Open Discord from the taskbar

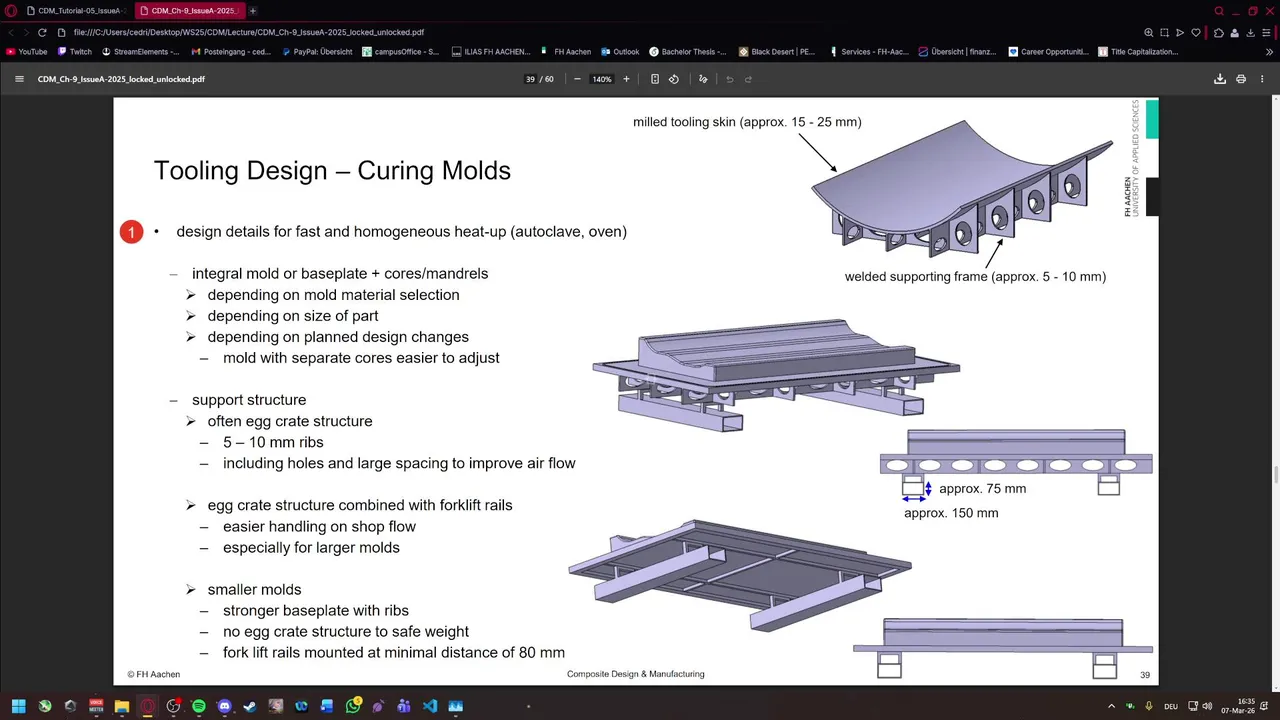224,706
